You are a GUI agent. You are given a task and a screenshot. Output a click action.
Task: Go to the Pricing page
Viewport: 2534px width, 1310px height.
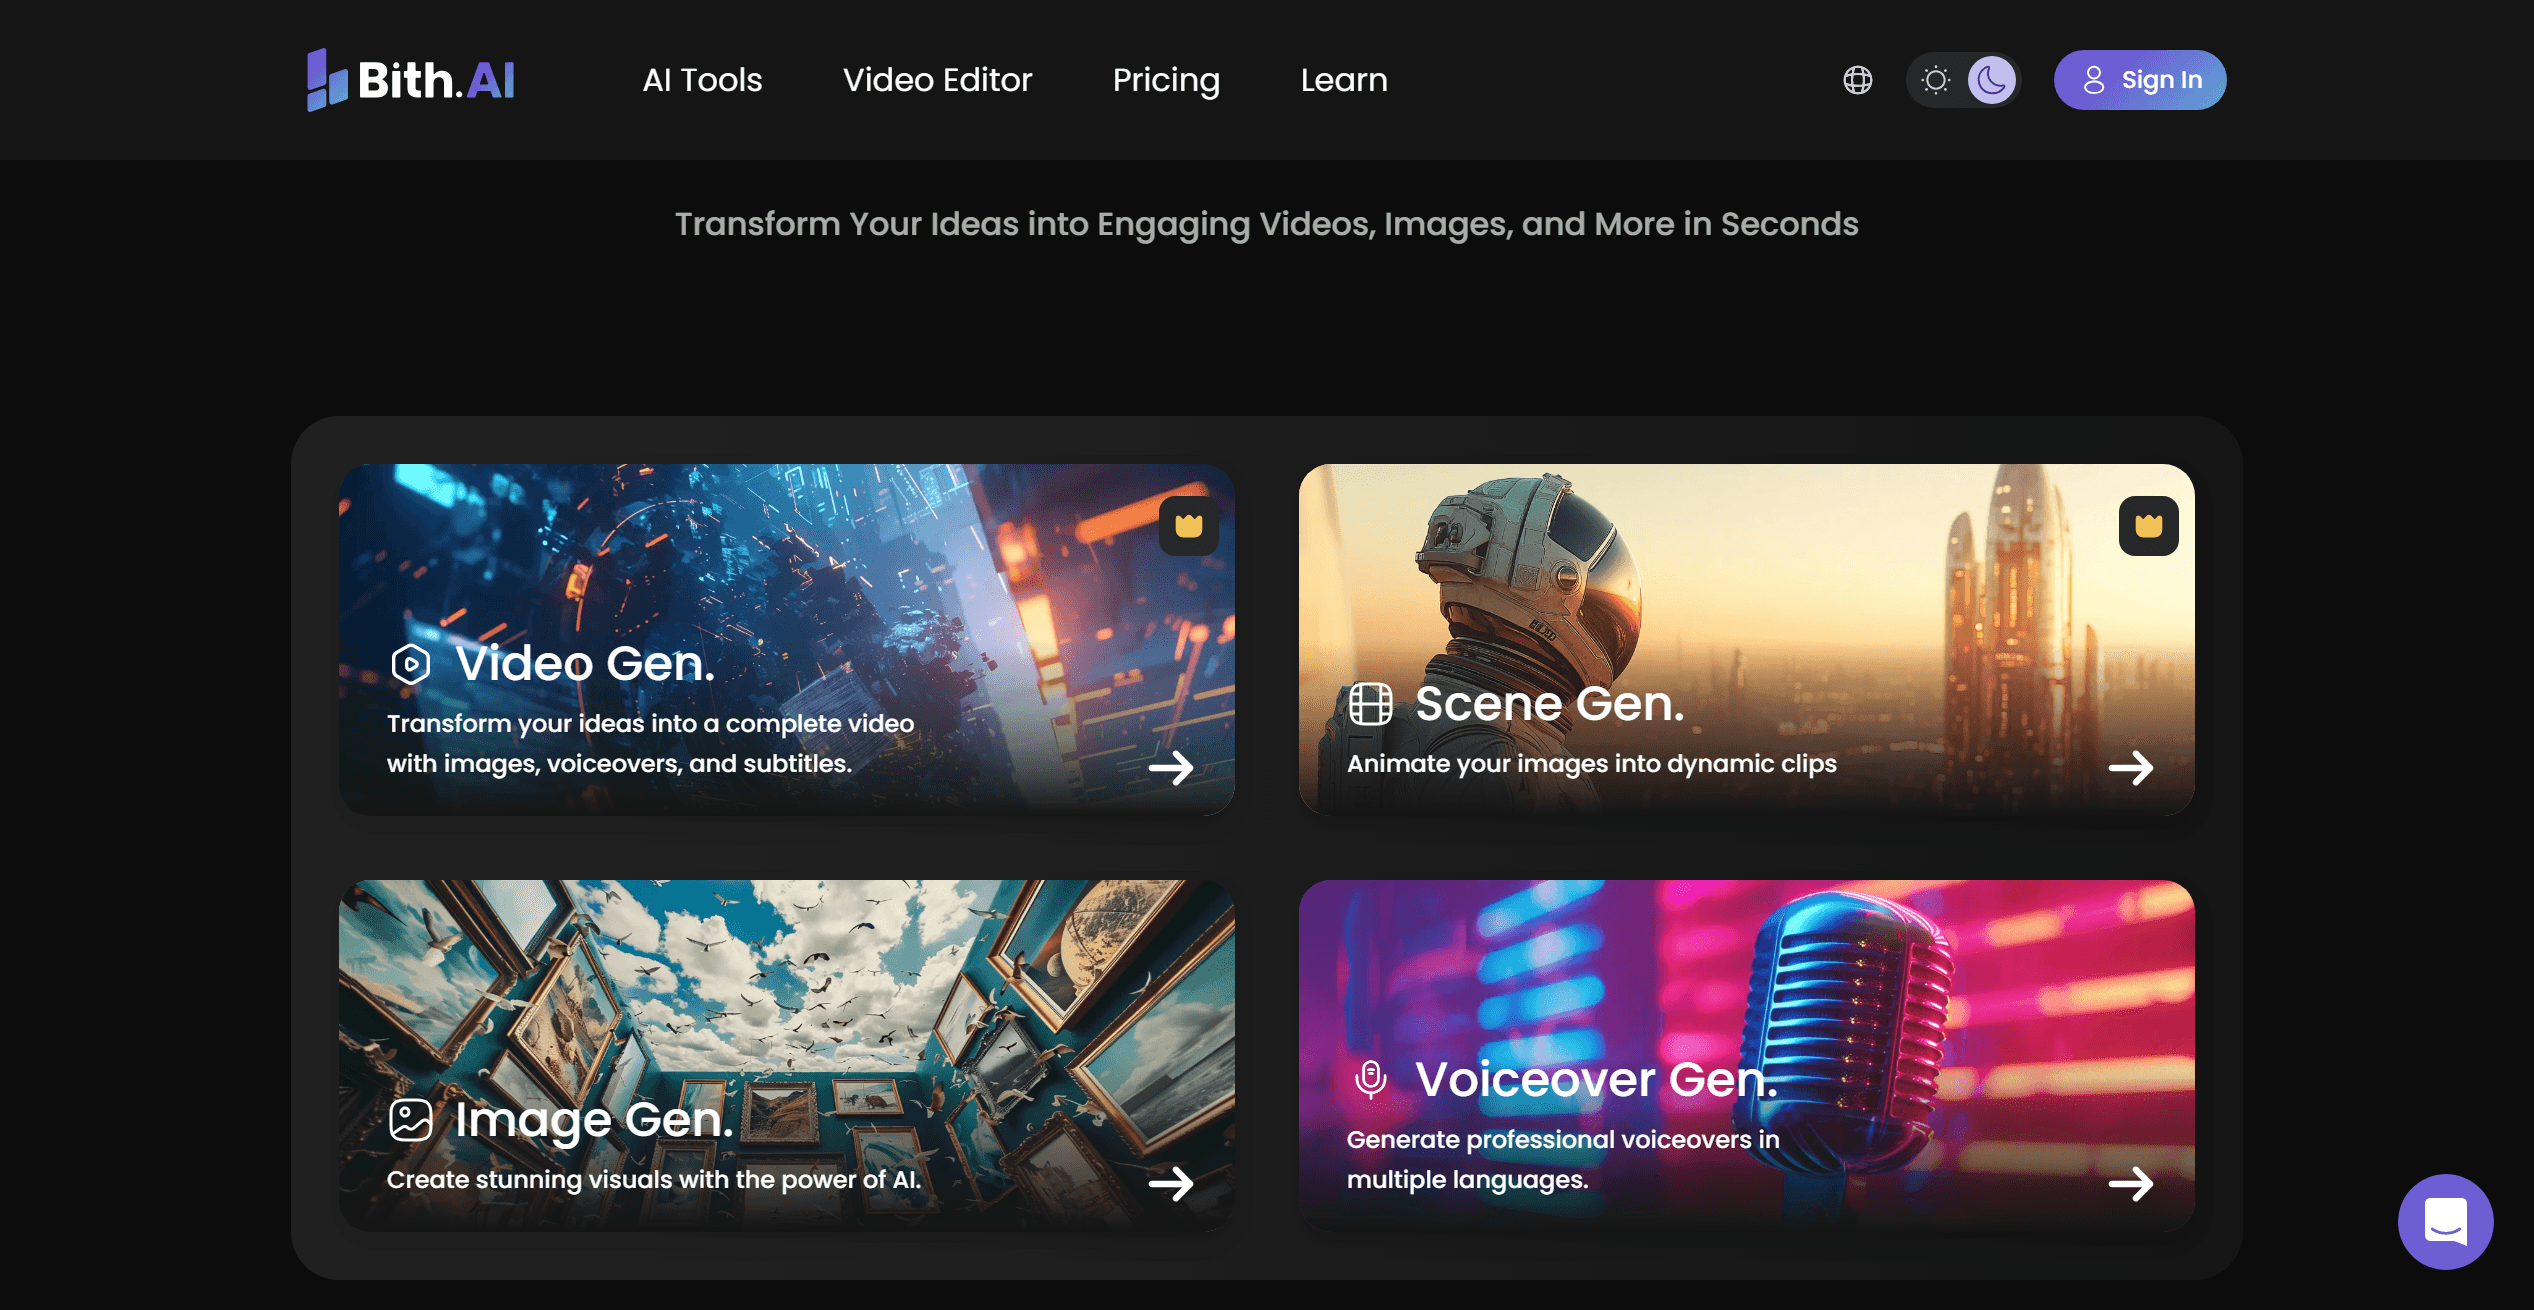tap(1166, 80)
